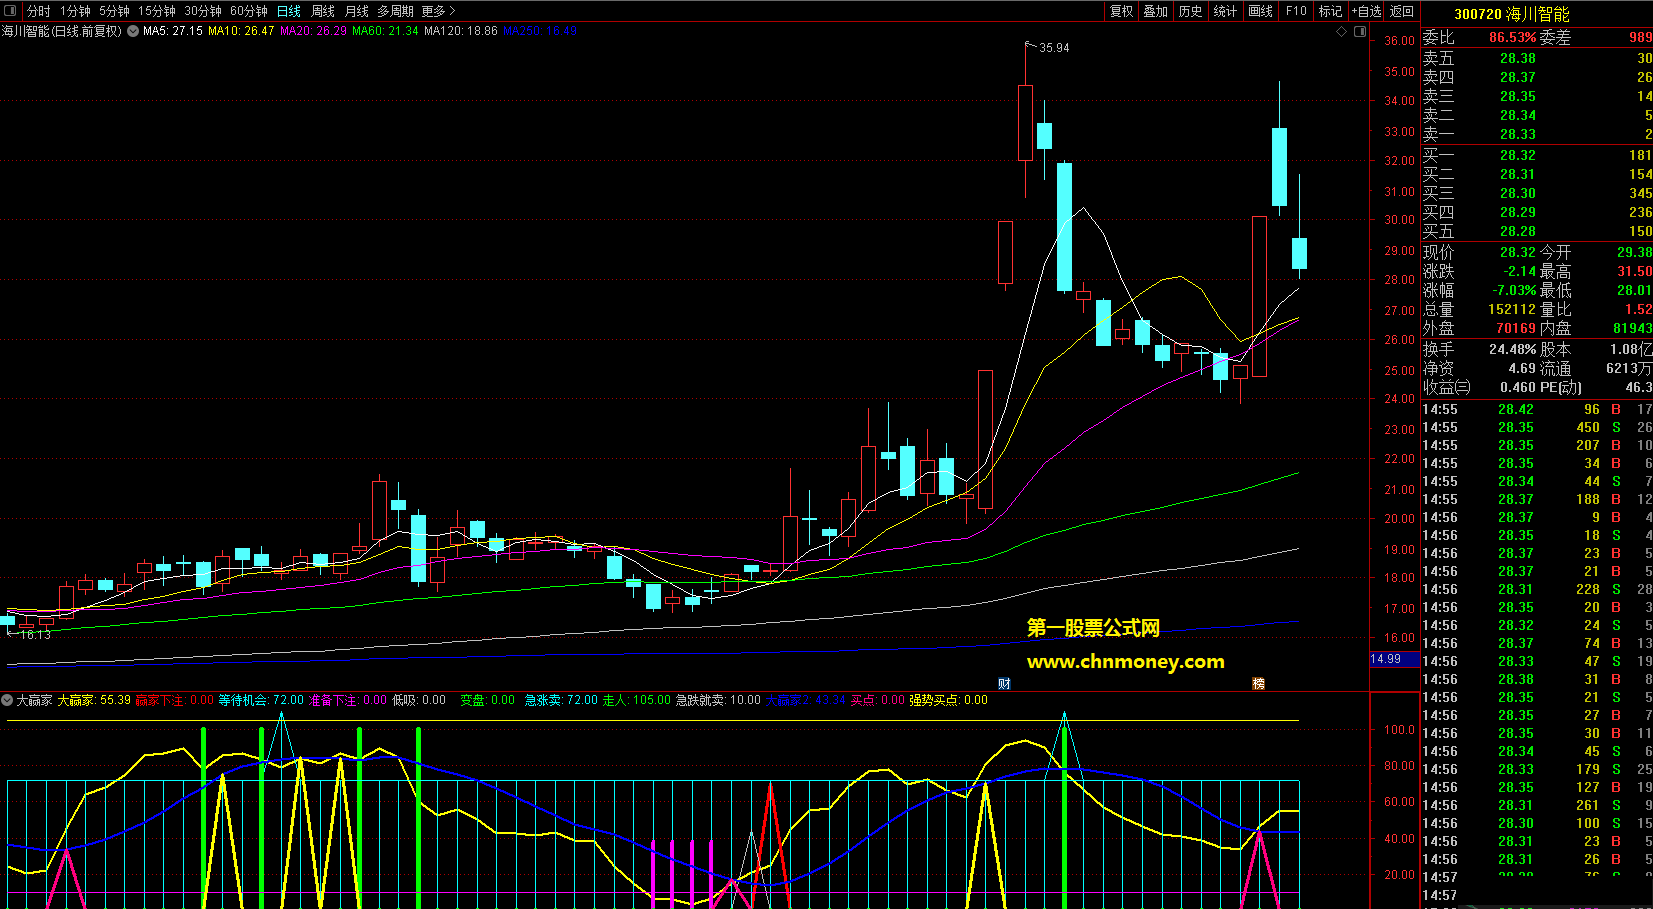Expand the 更多 more periods menu
The width and height of the screenshot is (1653, 909).
(x=438, y=11)
